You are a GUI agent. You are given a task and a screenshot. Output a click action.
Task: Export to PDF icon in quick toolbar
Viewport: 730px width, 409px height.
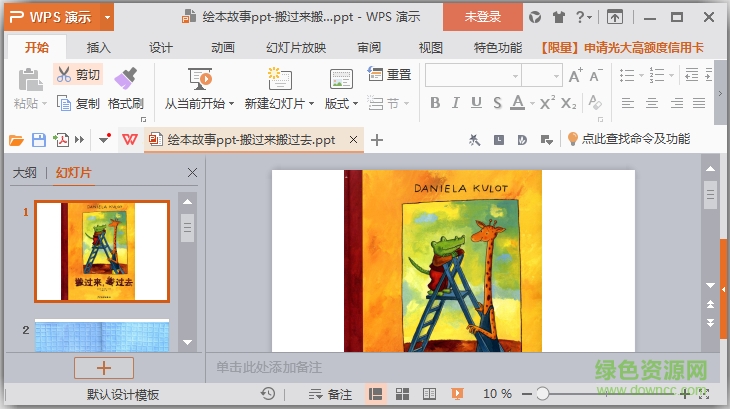pyautogui.click(x=61, y=140)
